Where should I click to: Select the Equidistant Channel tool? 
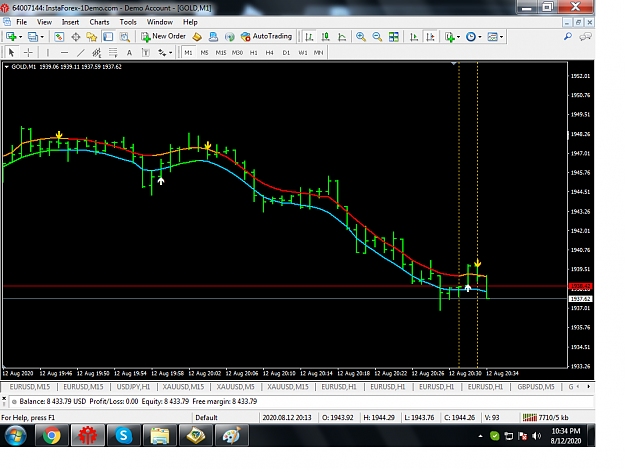coord(97,52)
